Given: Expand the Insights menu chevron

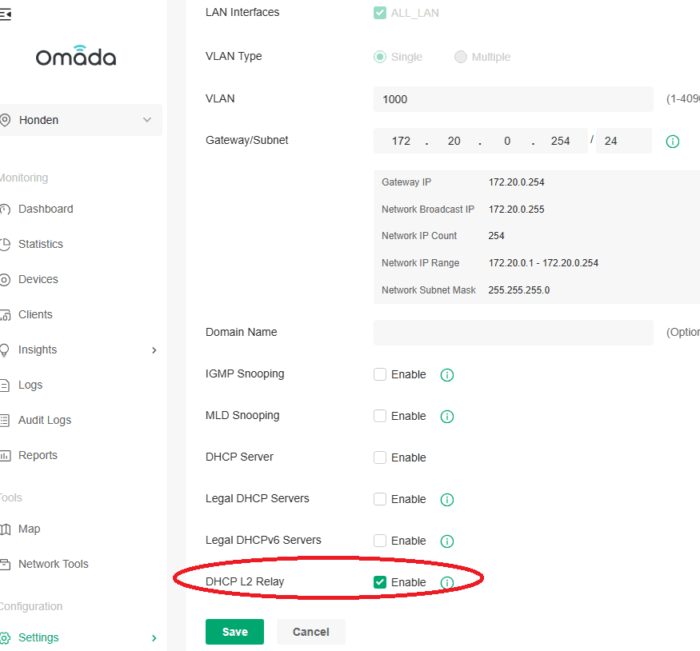Looking at the screenshot, I should coord(154,350).
